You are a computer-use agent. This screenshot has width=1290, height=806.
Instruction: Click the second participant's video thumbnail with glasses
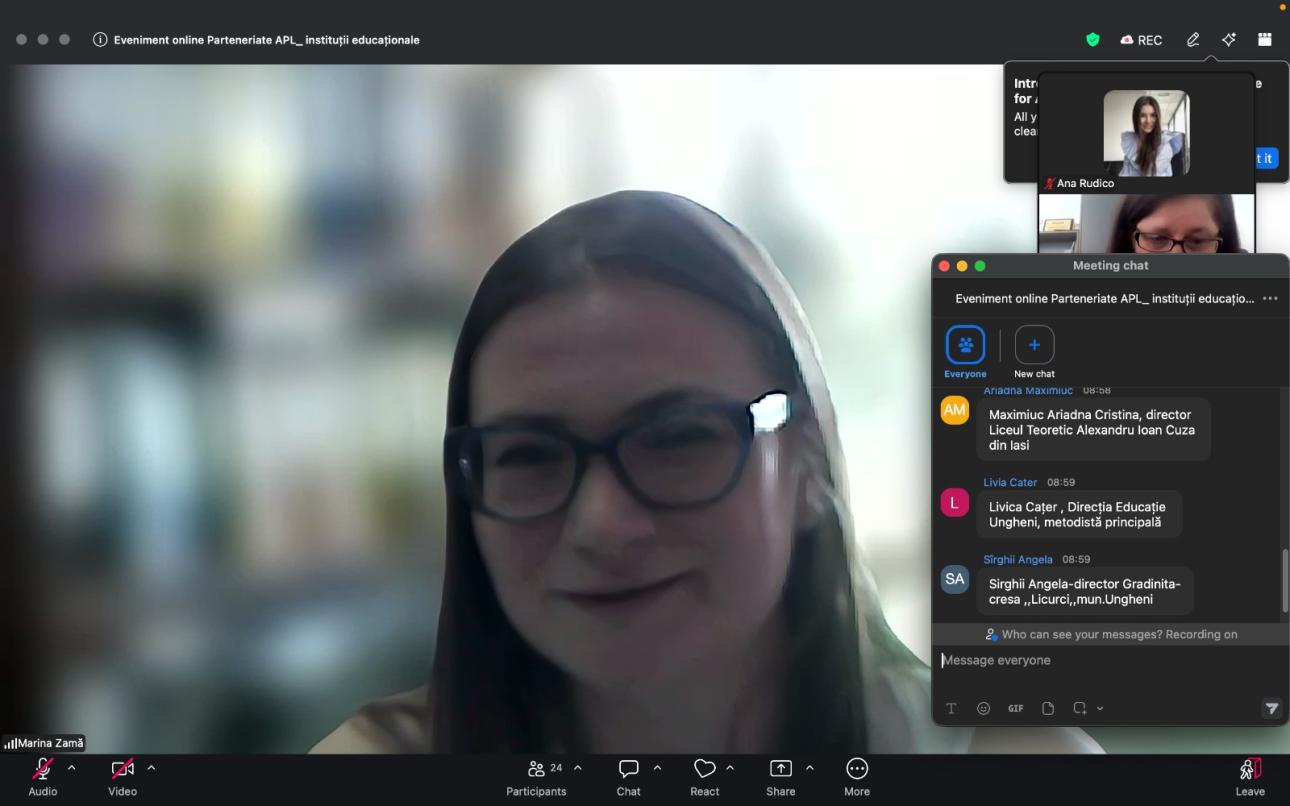click(x=1146, y=224)
